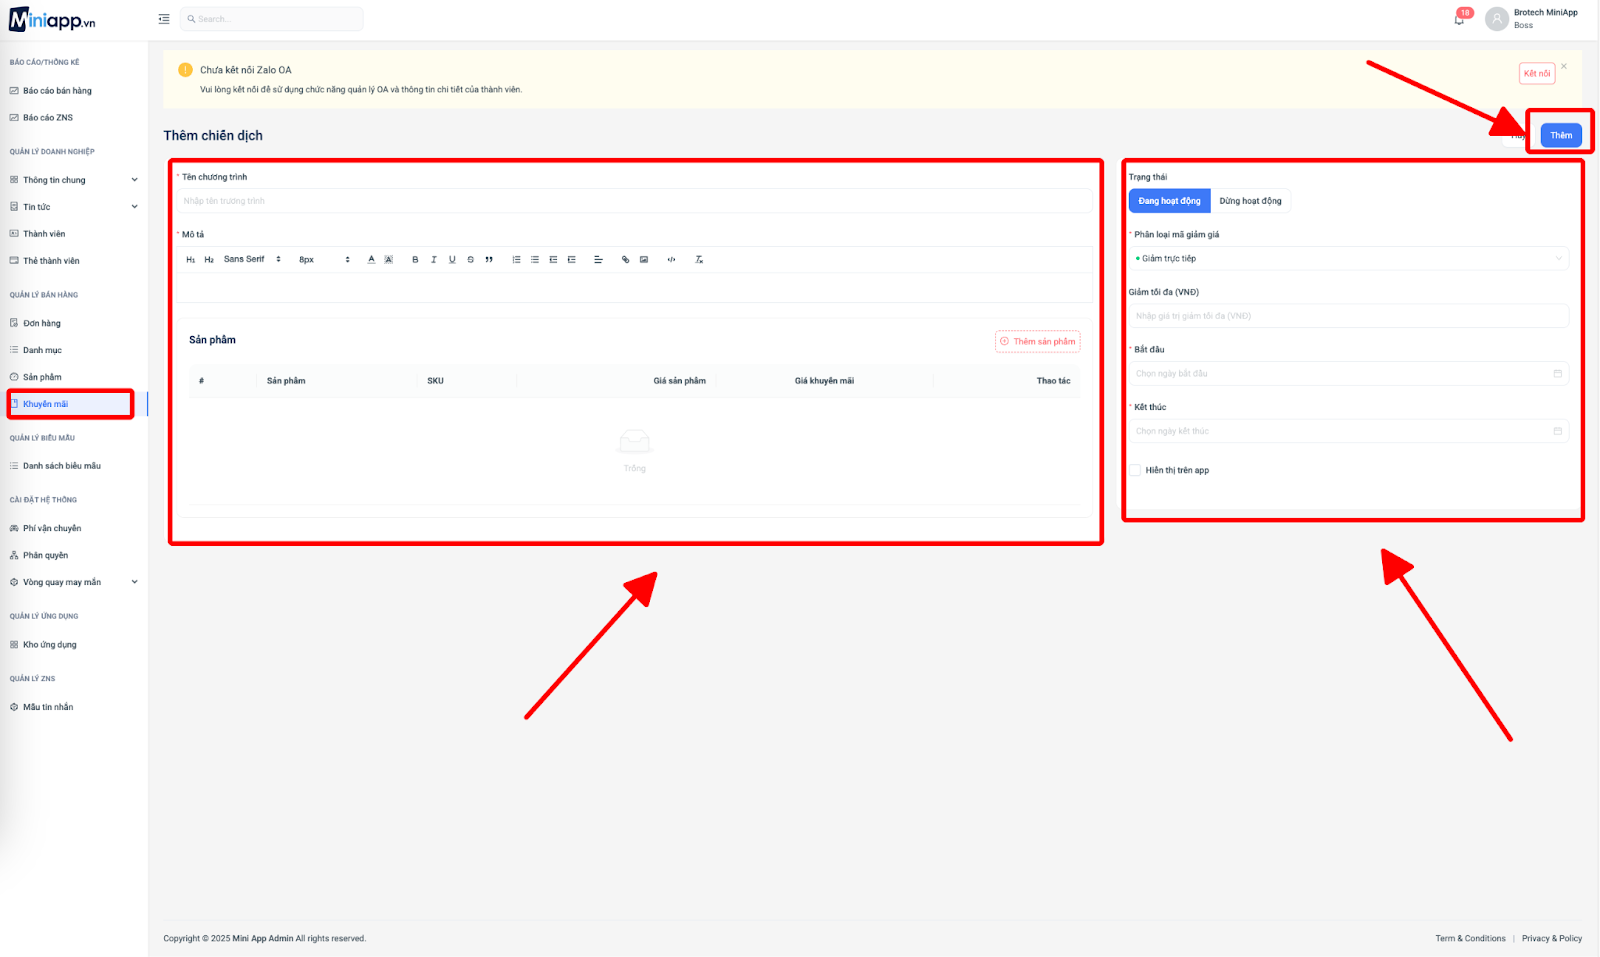Expand the 'Vòng quay may mắn' group
The height and width of the screenshot is (957, 1600).
[x=74, y=582]
